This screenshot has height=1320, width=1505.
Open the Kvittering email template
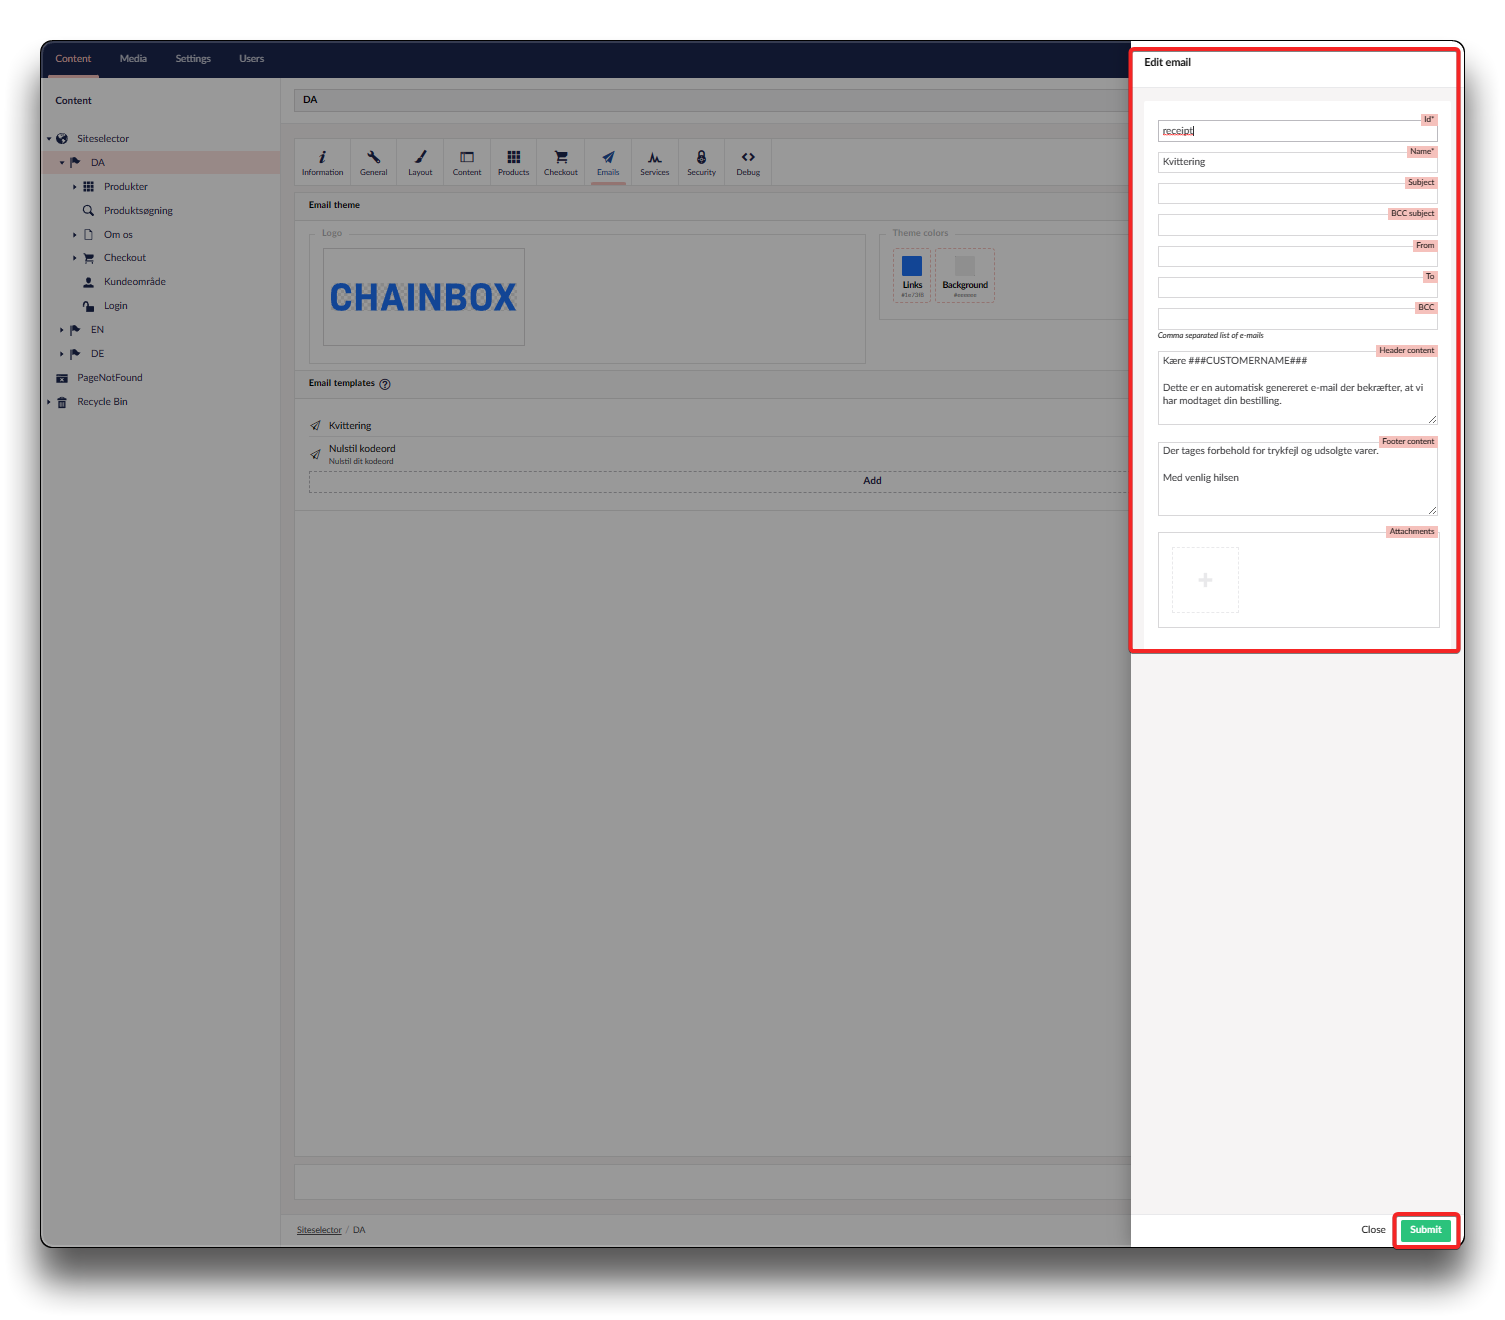[350, 426]
